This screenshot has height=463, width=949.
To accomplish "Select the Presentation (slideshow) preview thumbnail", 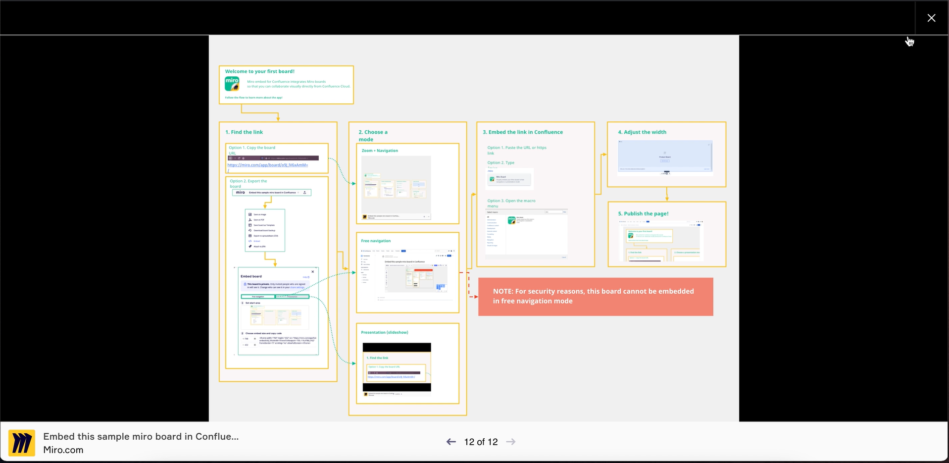I will 397,367.
